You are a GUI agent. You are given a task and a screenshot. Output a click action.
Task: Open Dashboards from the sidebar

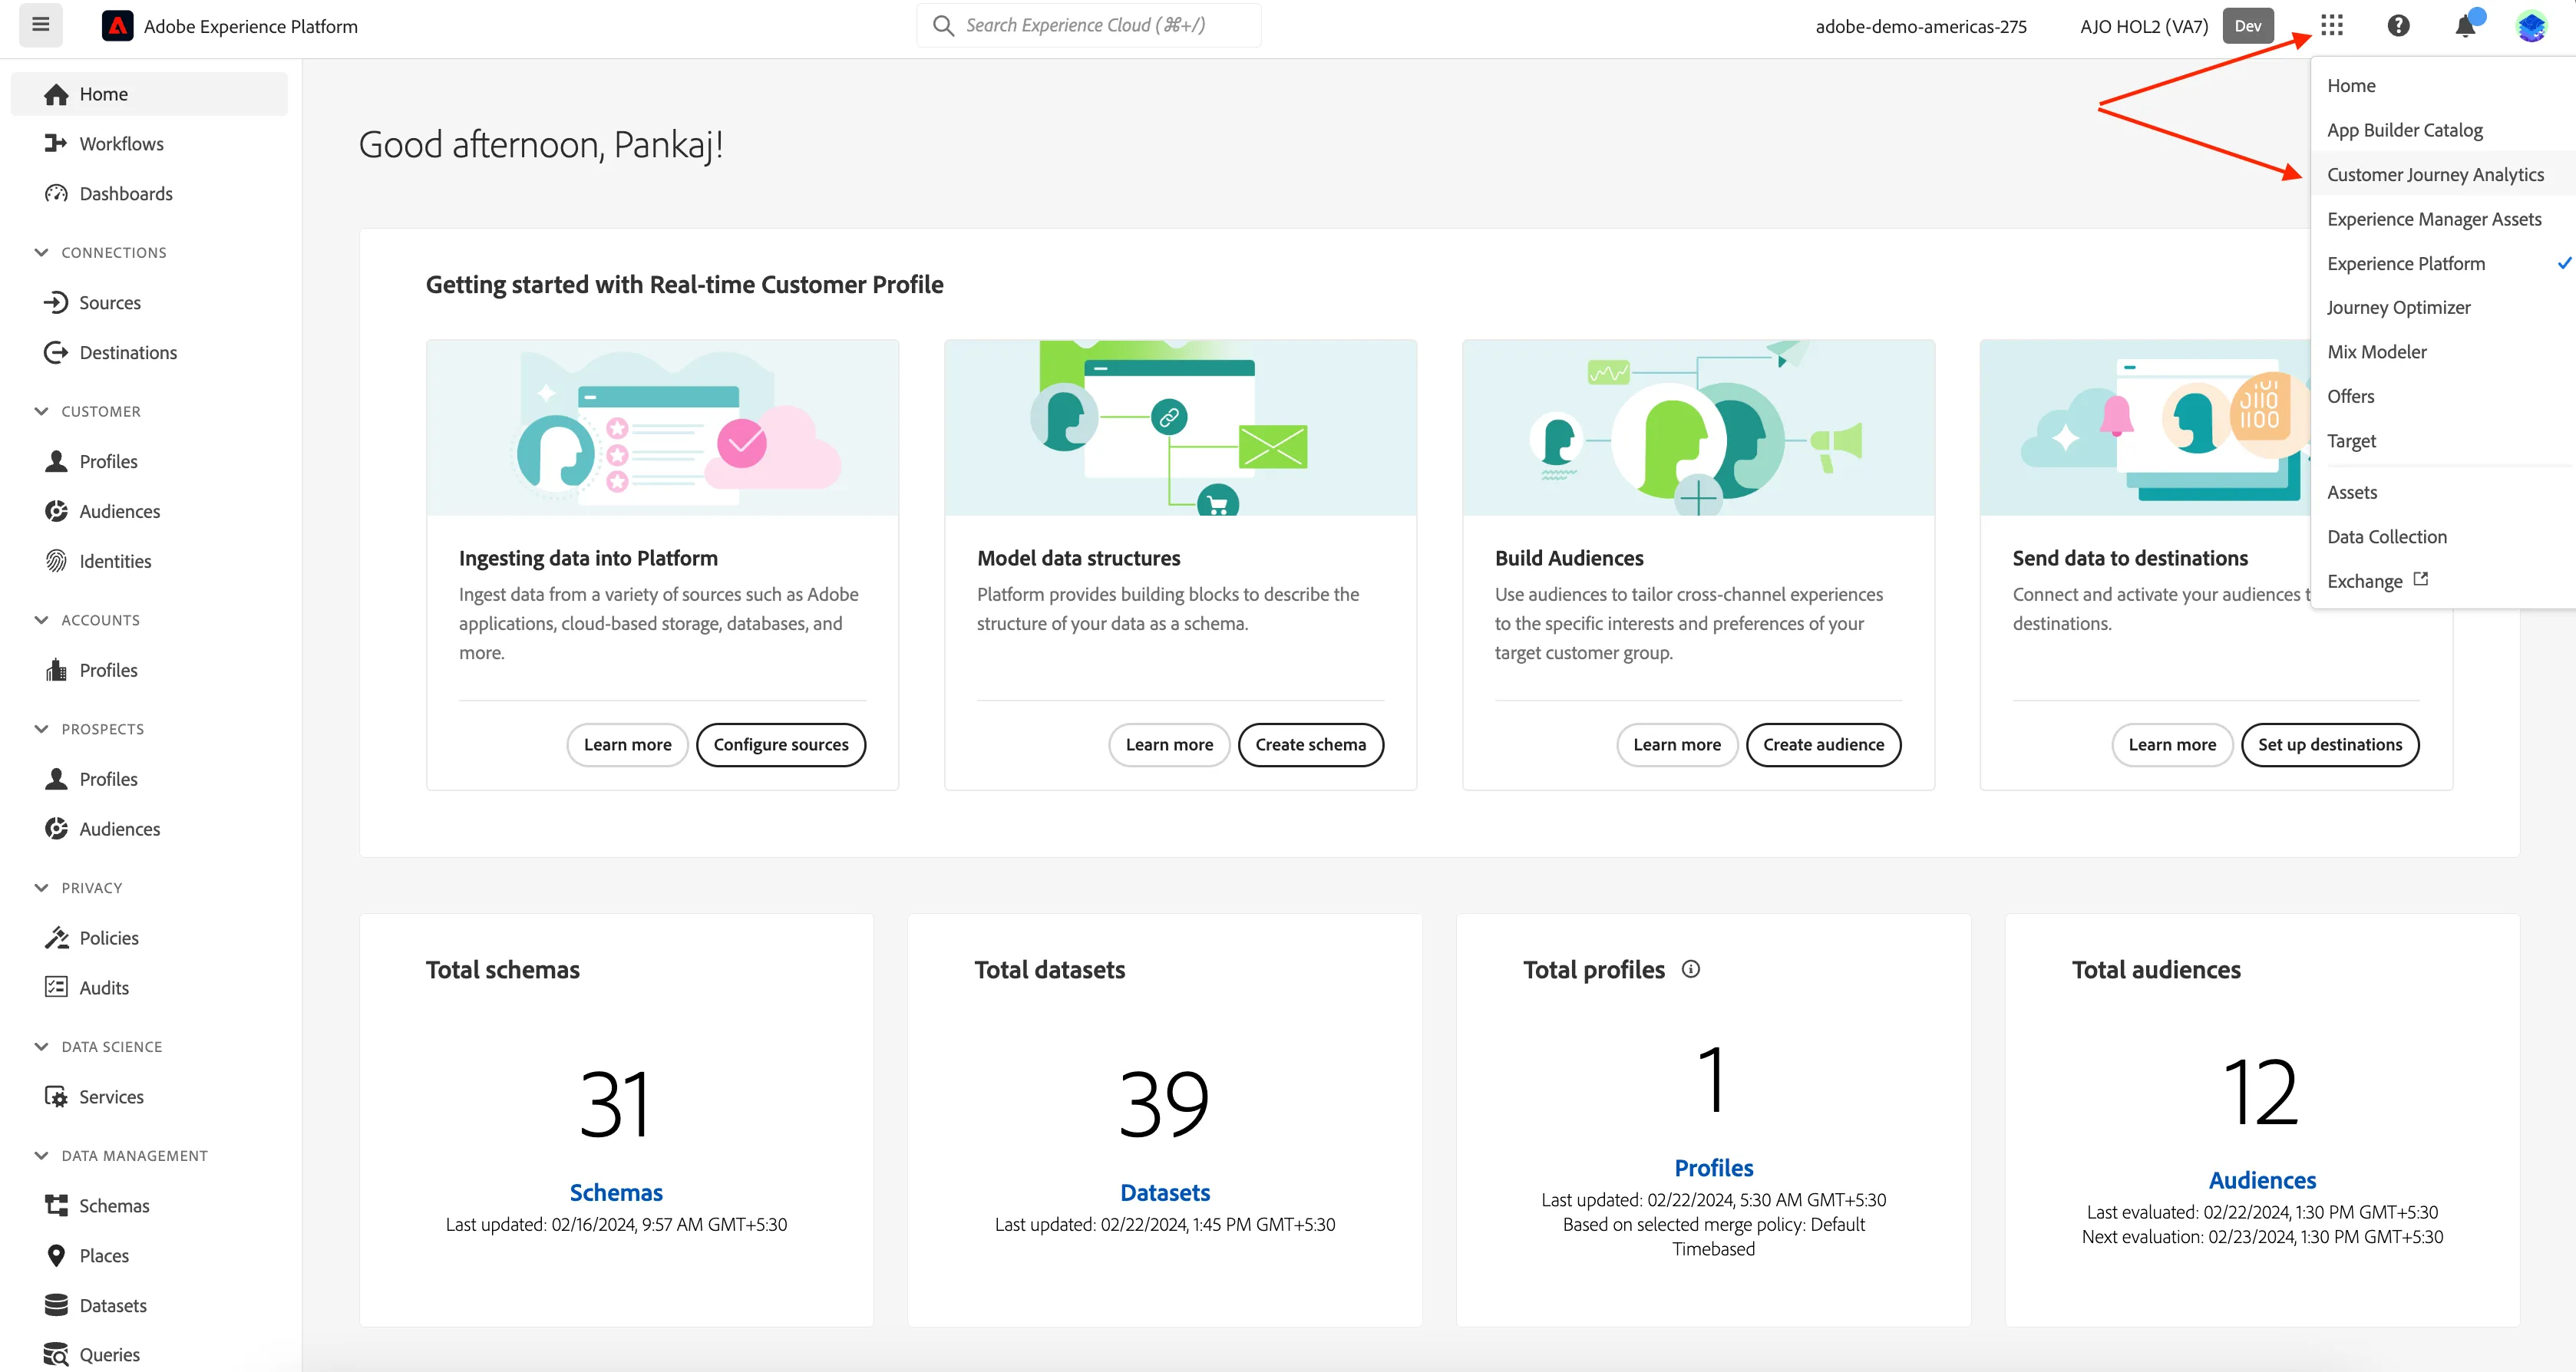(x=126, y=194)
